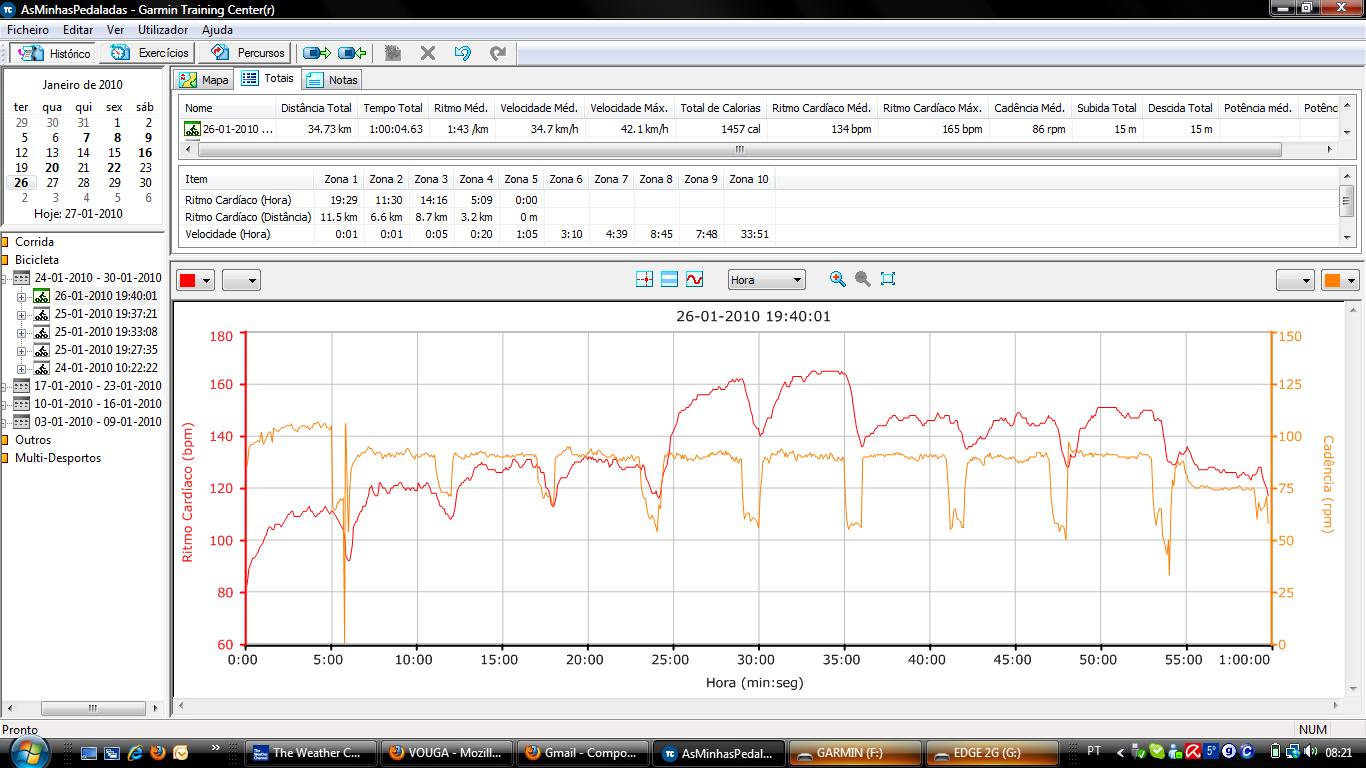Switch to The Weather C... taskbar window
This screenshot has width=1366, height=768.
point(311,753)
